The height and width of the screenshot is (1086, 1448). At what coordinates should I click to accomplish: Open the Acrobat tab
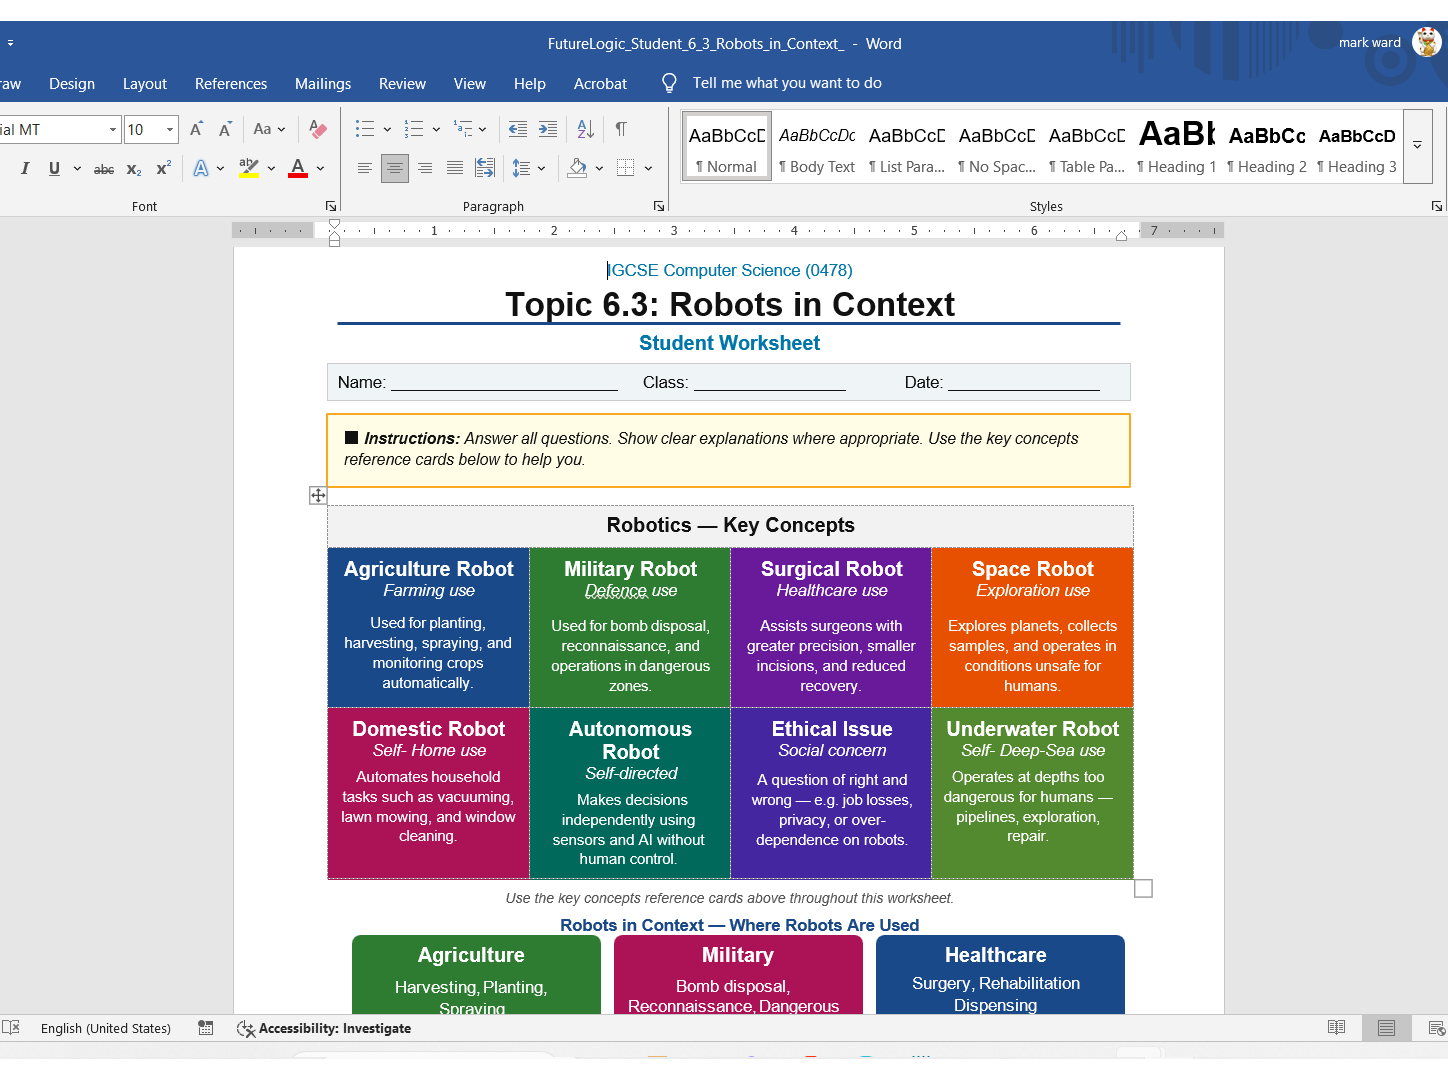(x=600, y=84)
